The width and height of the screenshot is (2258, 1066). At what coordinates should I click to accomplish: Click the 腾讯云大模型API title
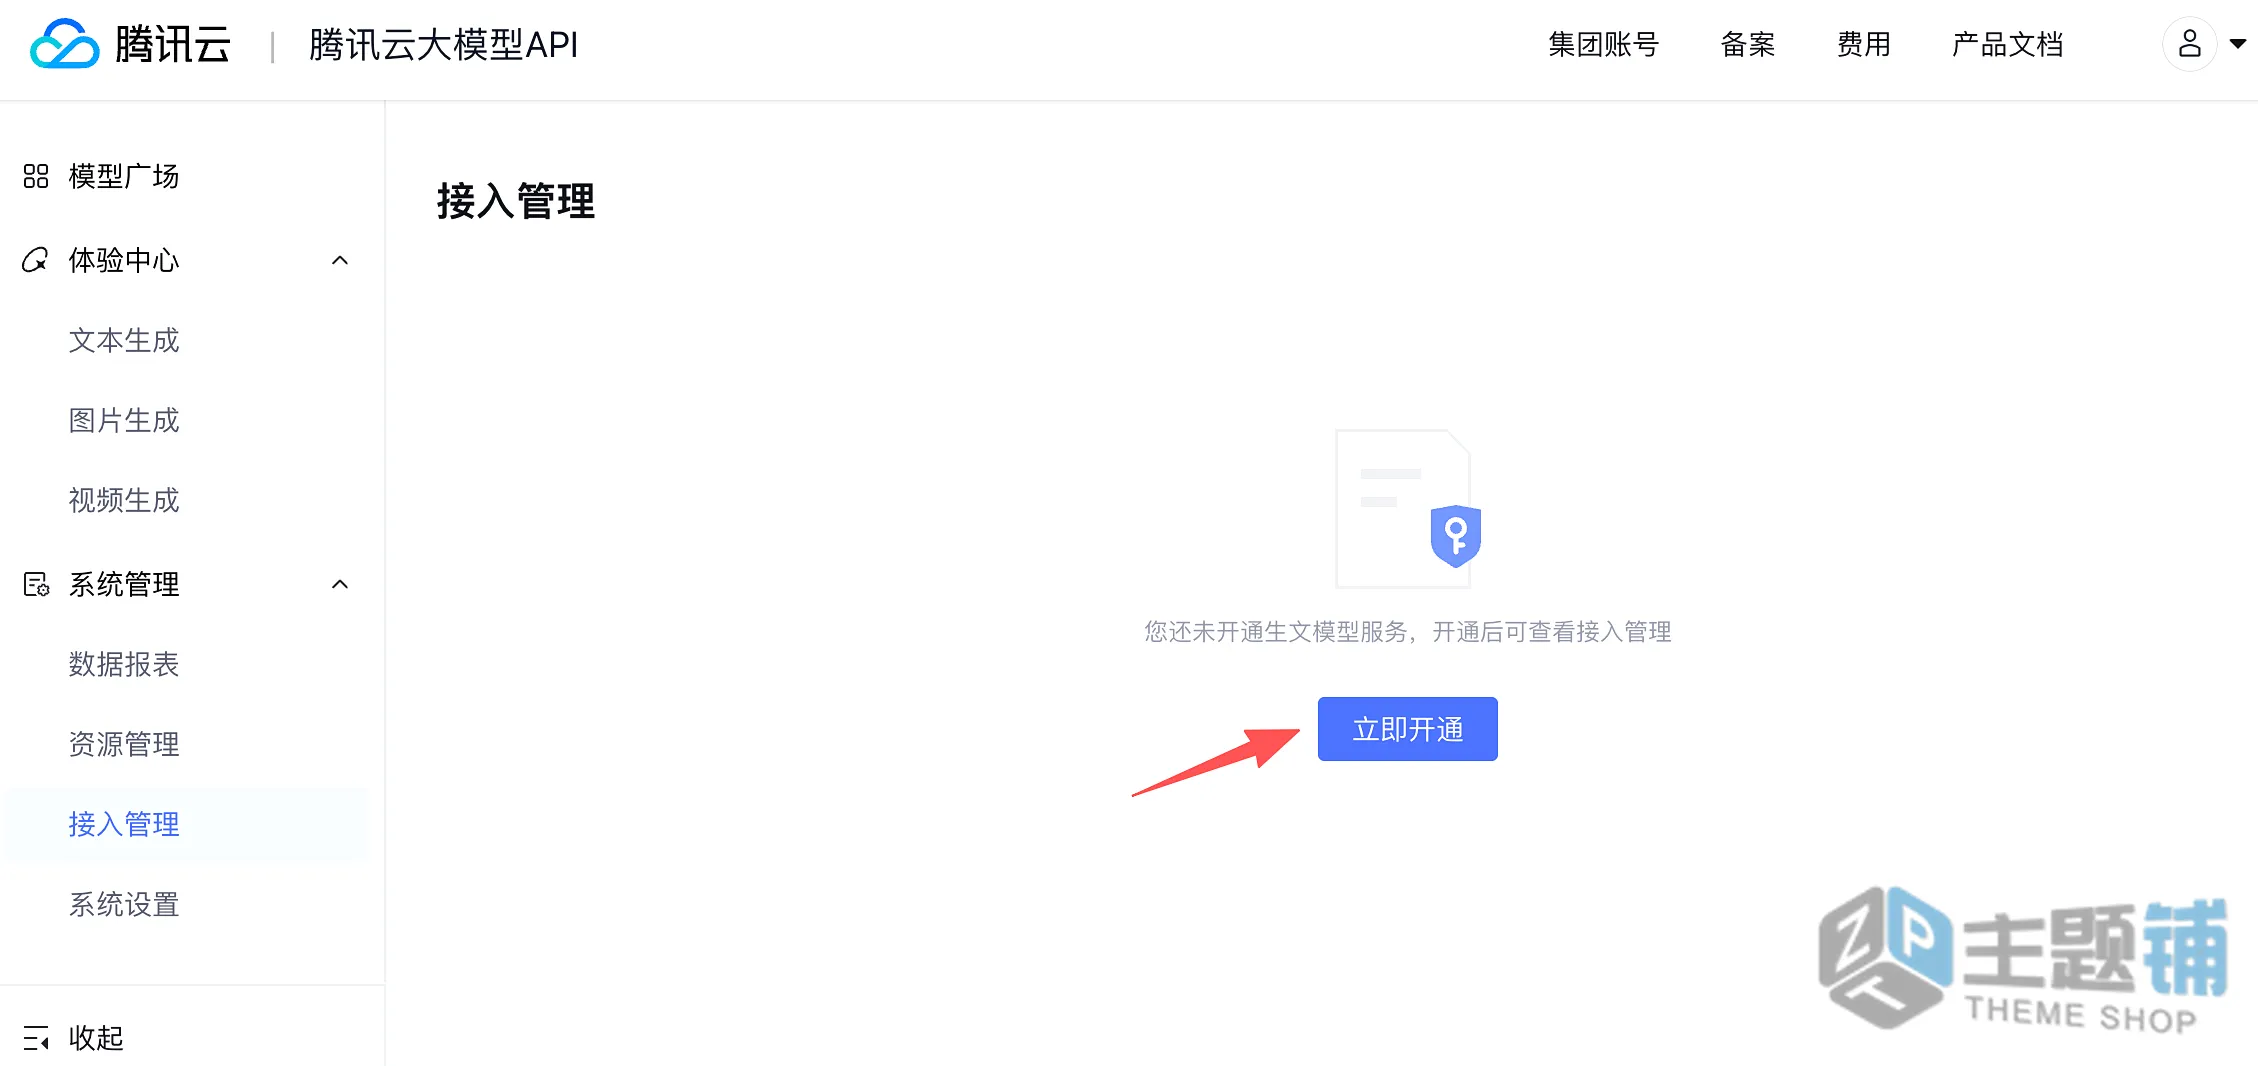pos(443,45)
